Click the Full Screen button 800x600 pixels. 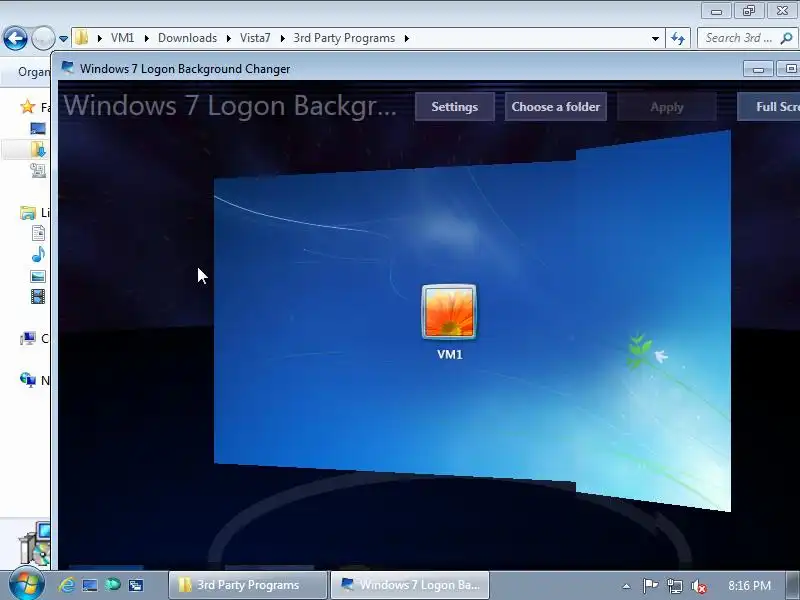point(769,107)
